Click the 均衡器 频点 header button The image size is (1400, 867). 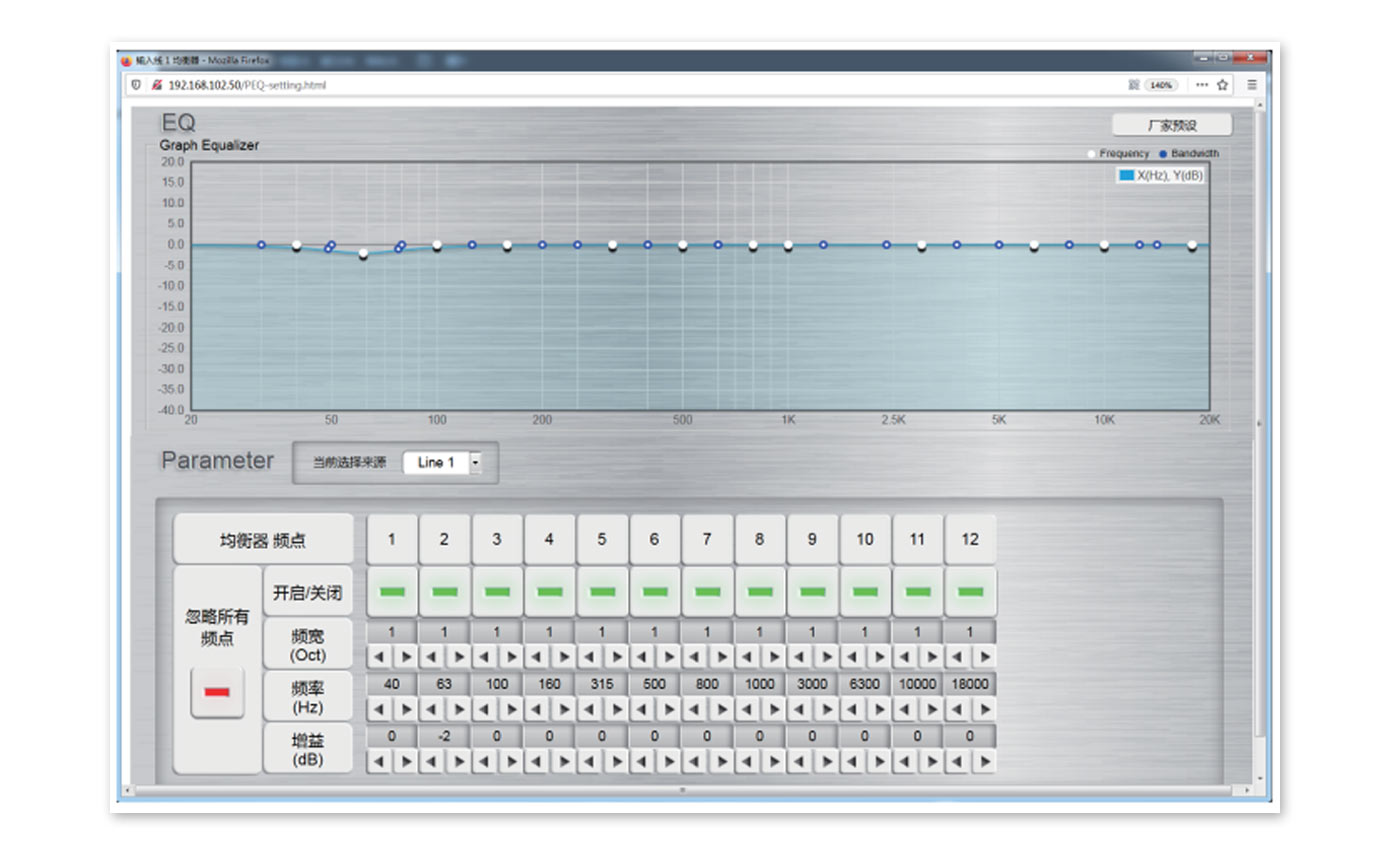(263, 540)
